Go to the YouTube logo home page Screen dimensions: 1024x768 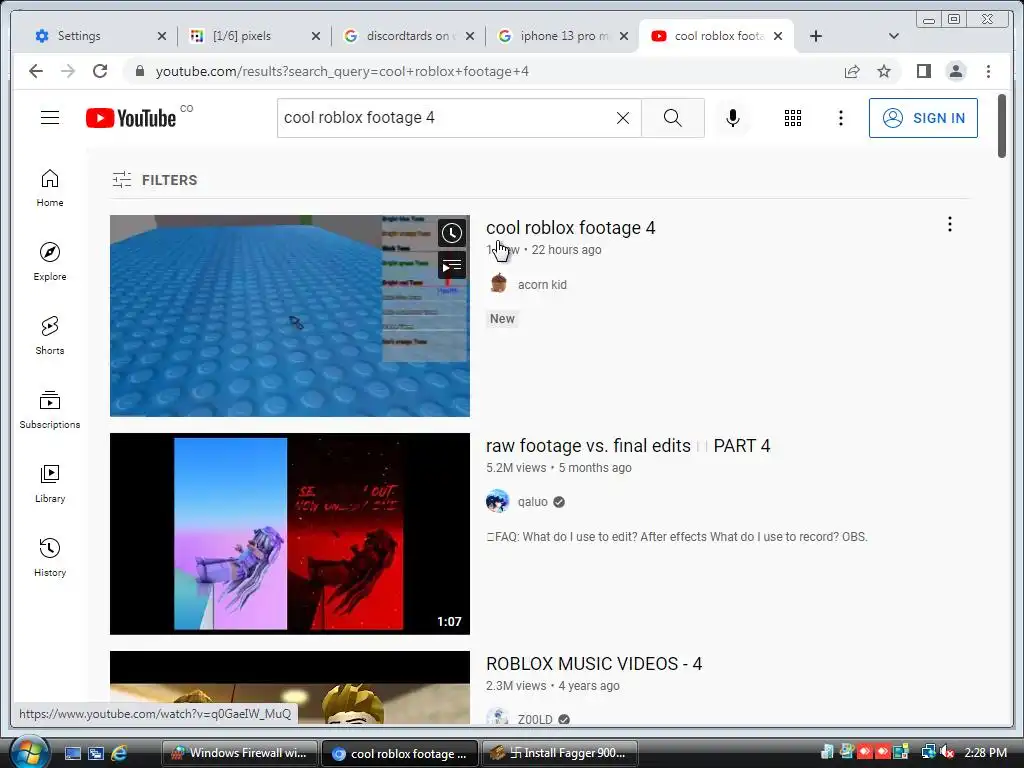click(131, 118)
